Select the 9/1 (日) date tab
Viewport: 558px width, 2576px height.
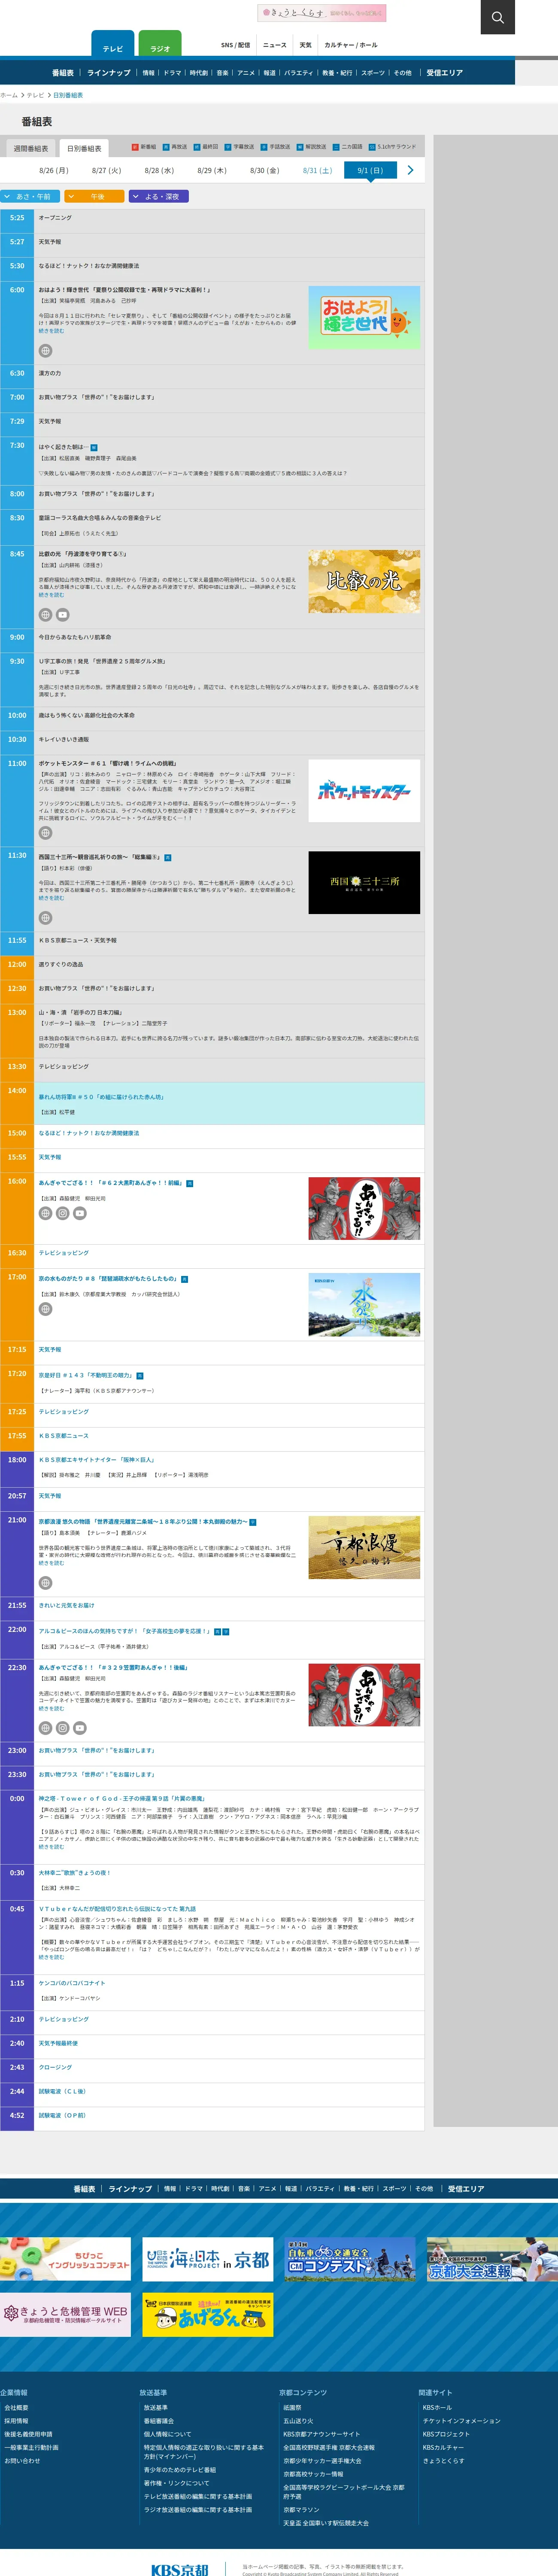(x=370, y=171)
